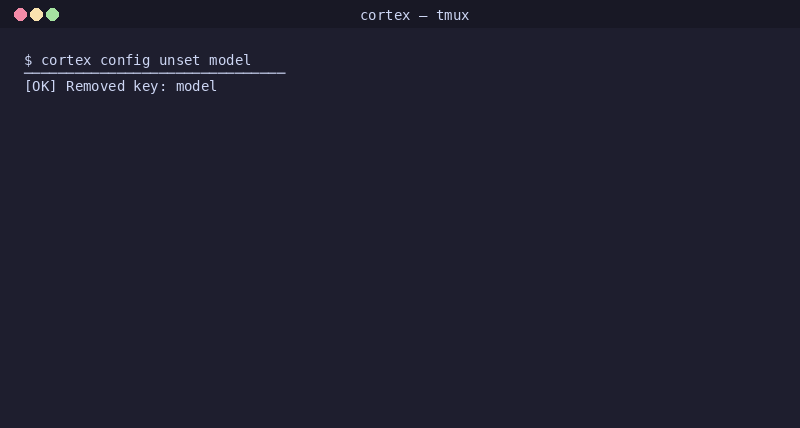The width and height of the screenshot is (800, 428).
Task: Click the $ prompt symbol
Action: tap(29, 60)
